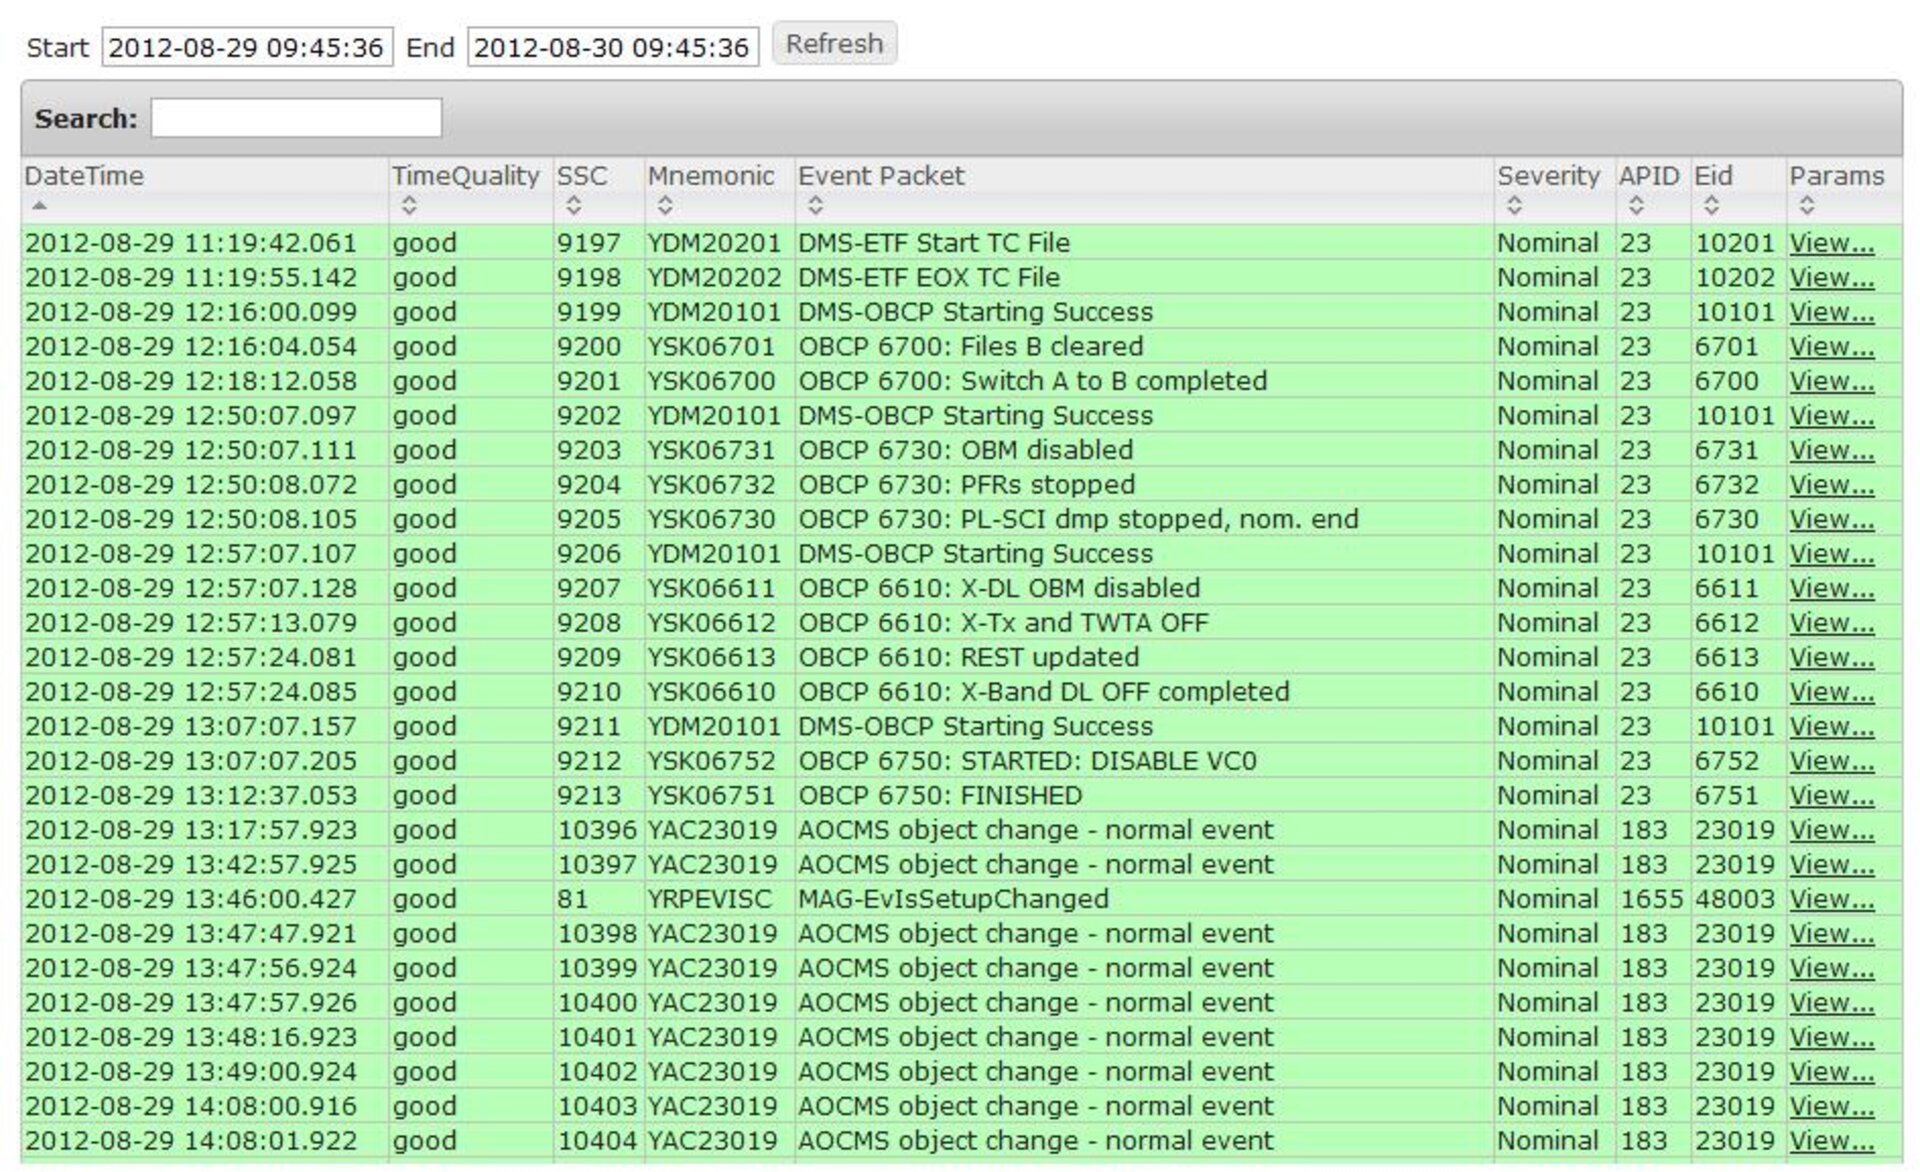The width and height of the screenshot is (1920, 1172).
Task: Open View params for OBM disabled SSC 9203
Action: 1831,450
